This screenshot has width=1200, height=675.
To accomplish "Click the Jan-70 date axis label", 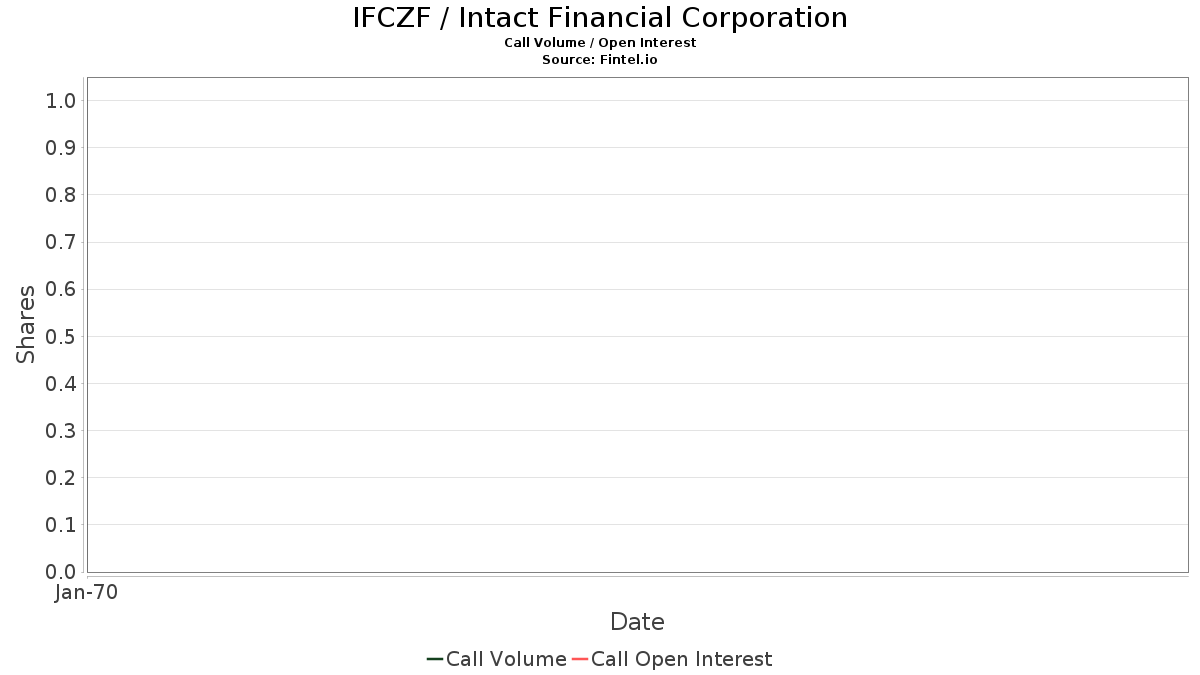I will [87, 593].
